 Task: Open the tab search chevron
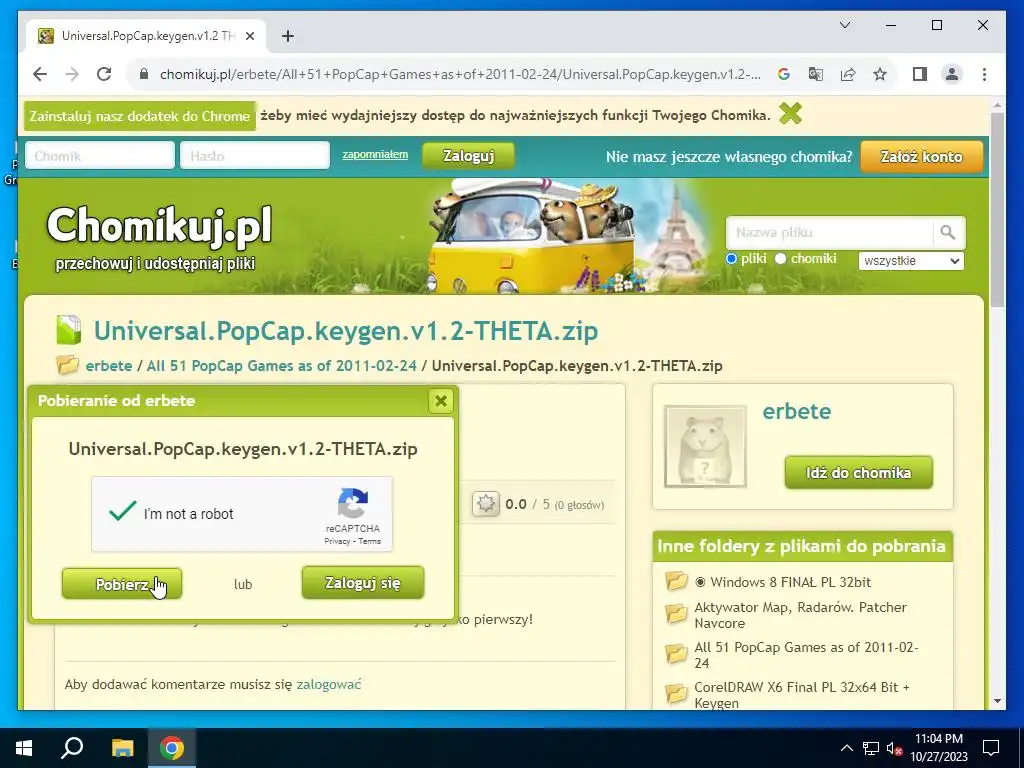click(x=844, y=25)
